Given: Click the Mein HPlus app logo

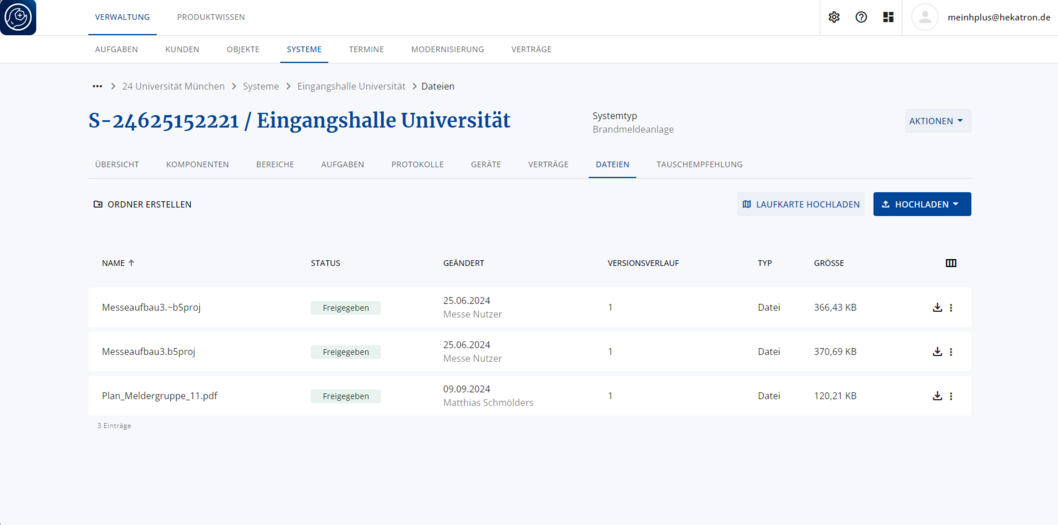Looking at the screenshot, I should click(18, 18).
